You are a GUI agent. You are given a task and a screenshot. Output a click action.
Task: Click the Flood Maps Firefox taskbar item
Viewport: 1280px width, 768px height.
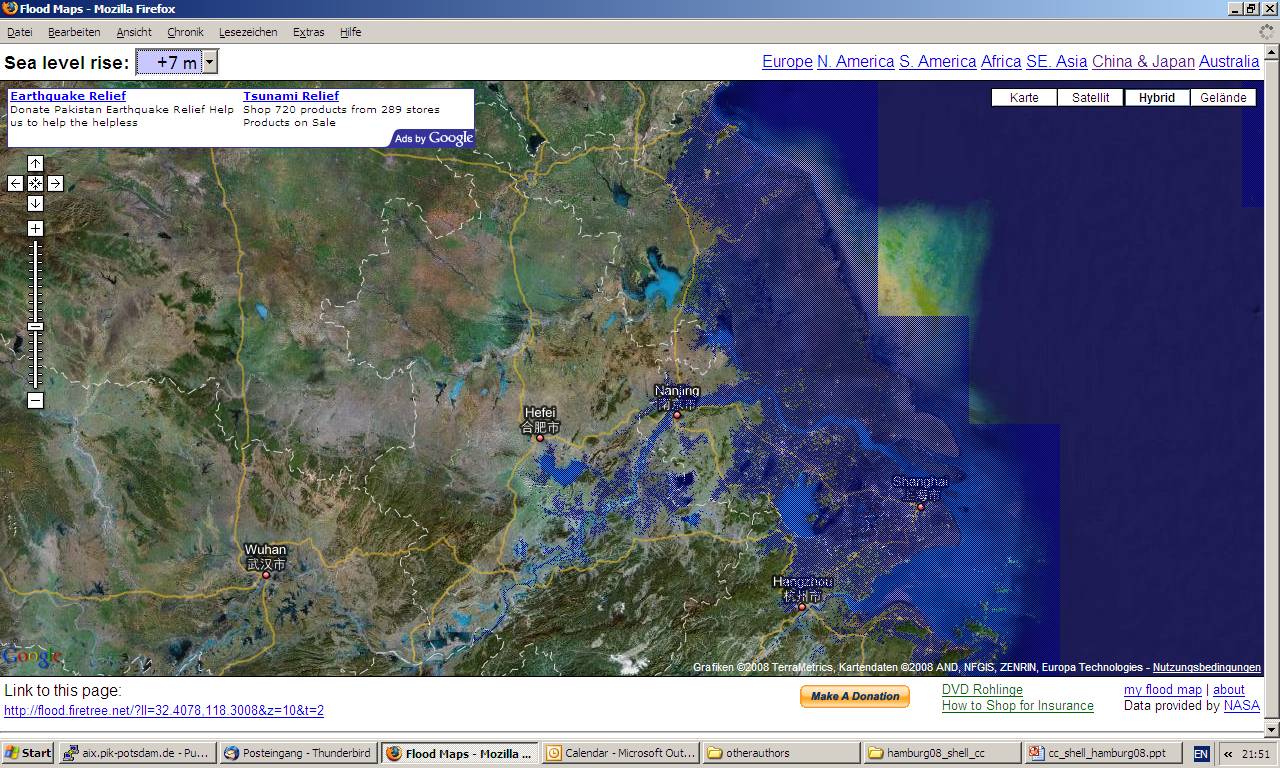[460, 754]
